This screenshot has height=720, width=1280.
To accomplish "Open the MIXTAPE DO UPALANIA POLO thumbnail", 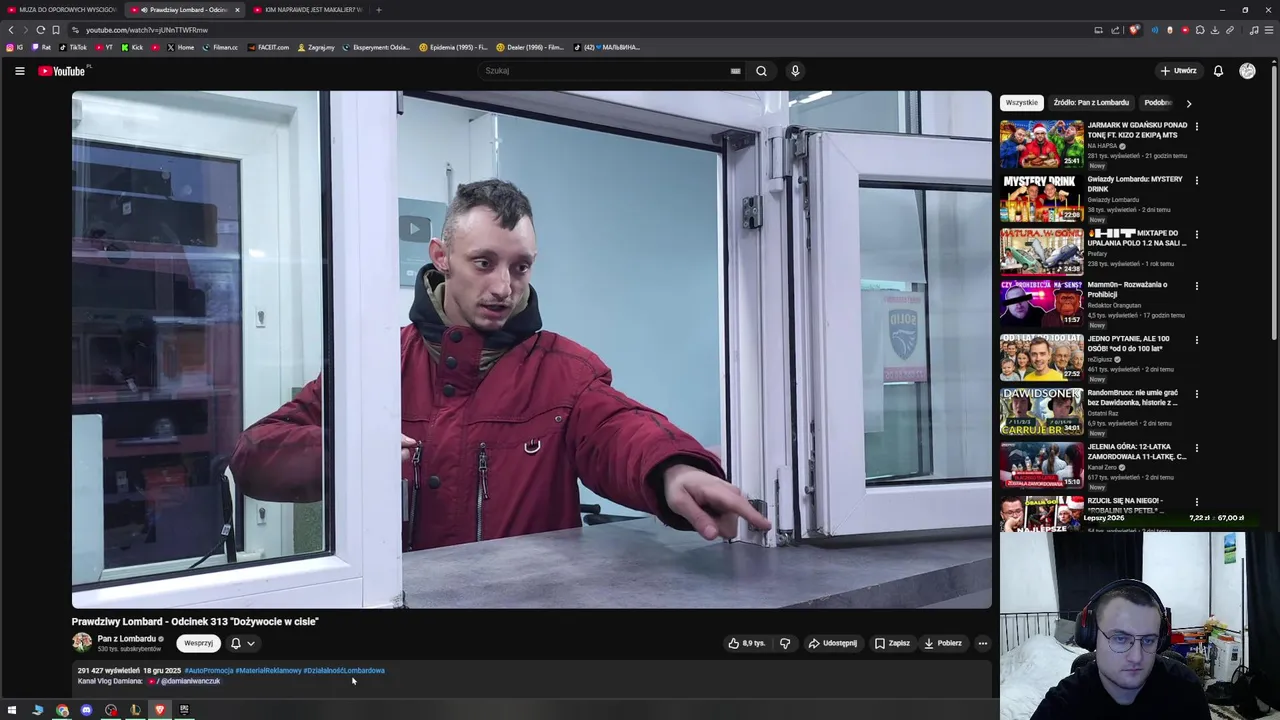I will [x=1042, y=252].
